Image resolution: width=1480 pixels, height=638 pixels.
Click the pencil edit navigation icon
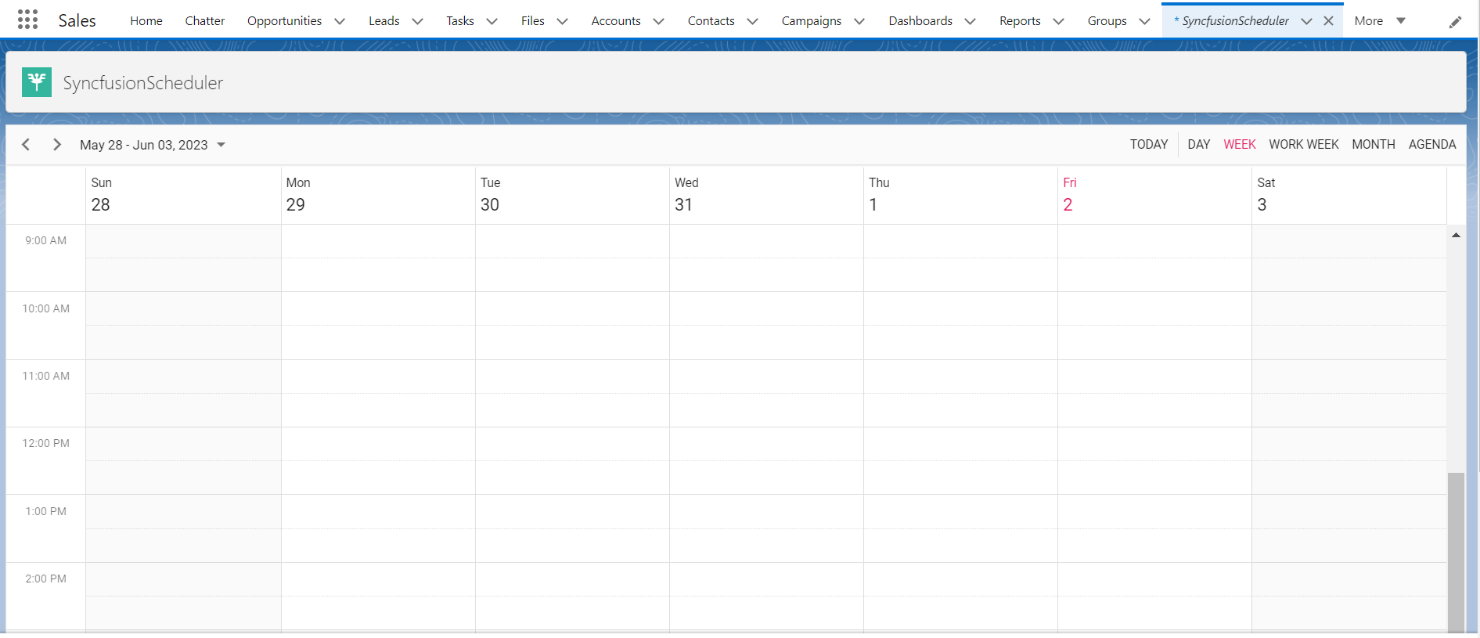tap(1455, 21)
